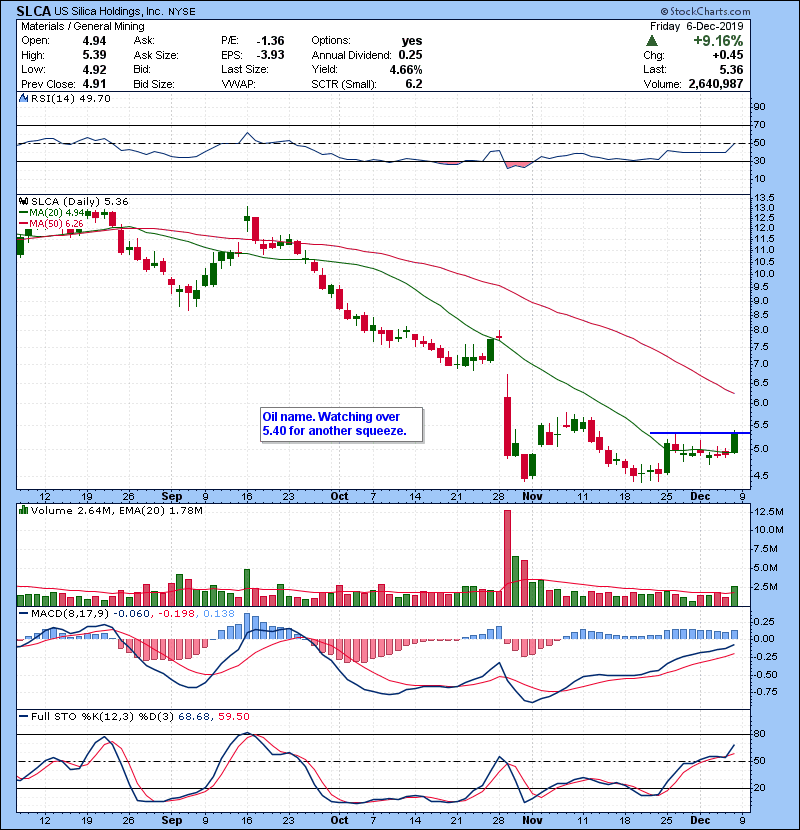Click the +9.16% percent change
This screenshot has height=830, width=800.
point(718,41)
